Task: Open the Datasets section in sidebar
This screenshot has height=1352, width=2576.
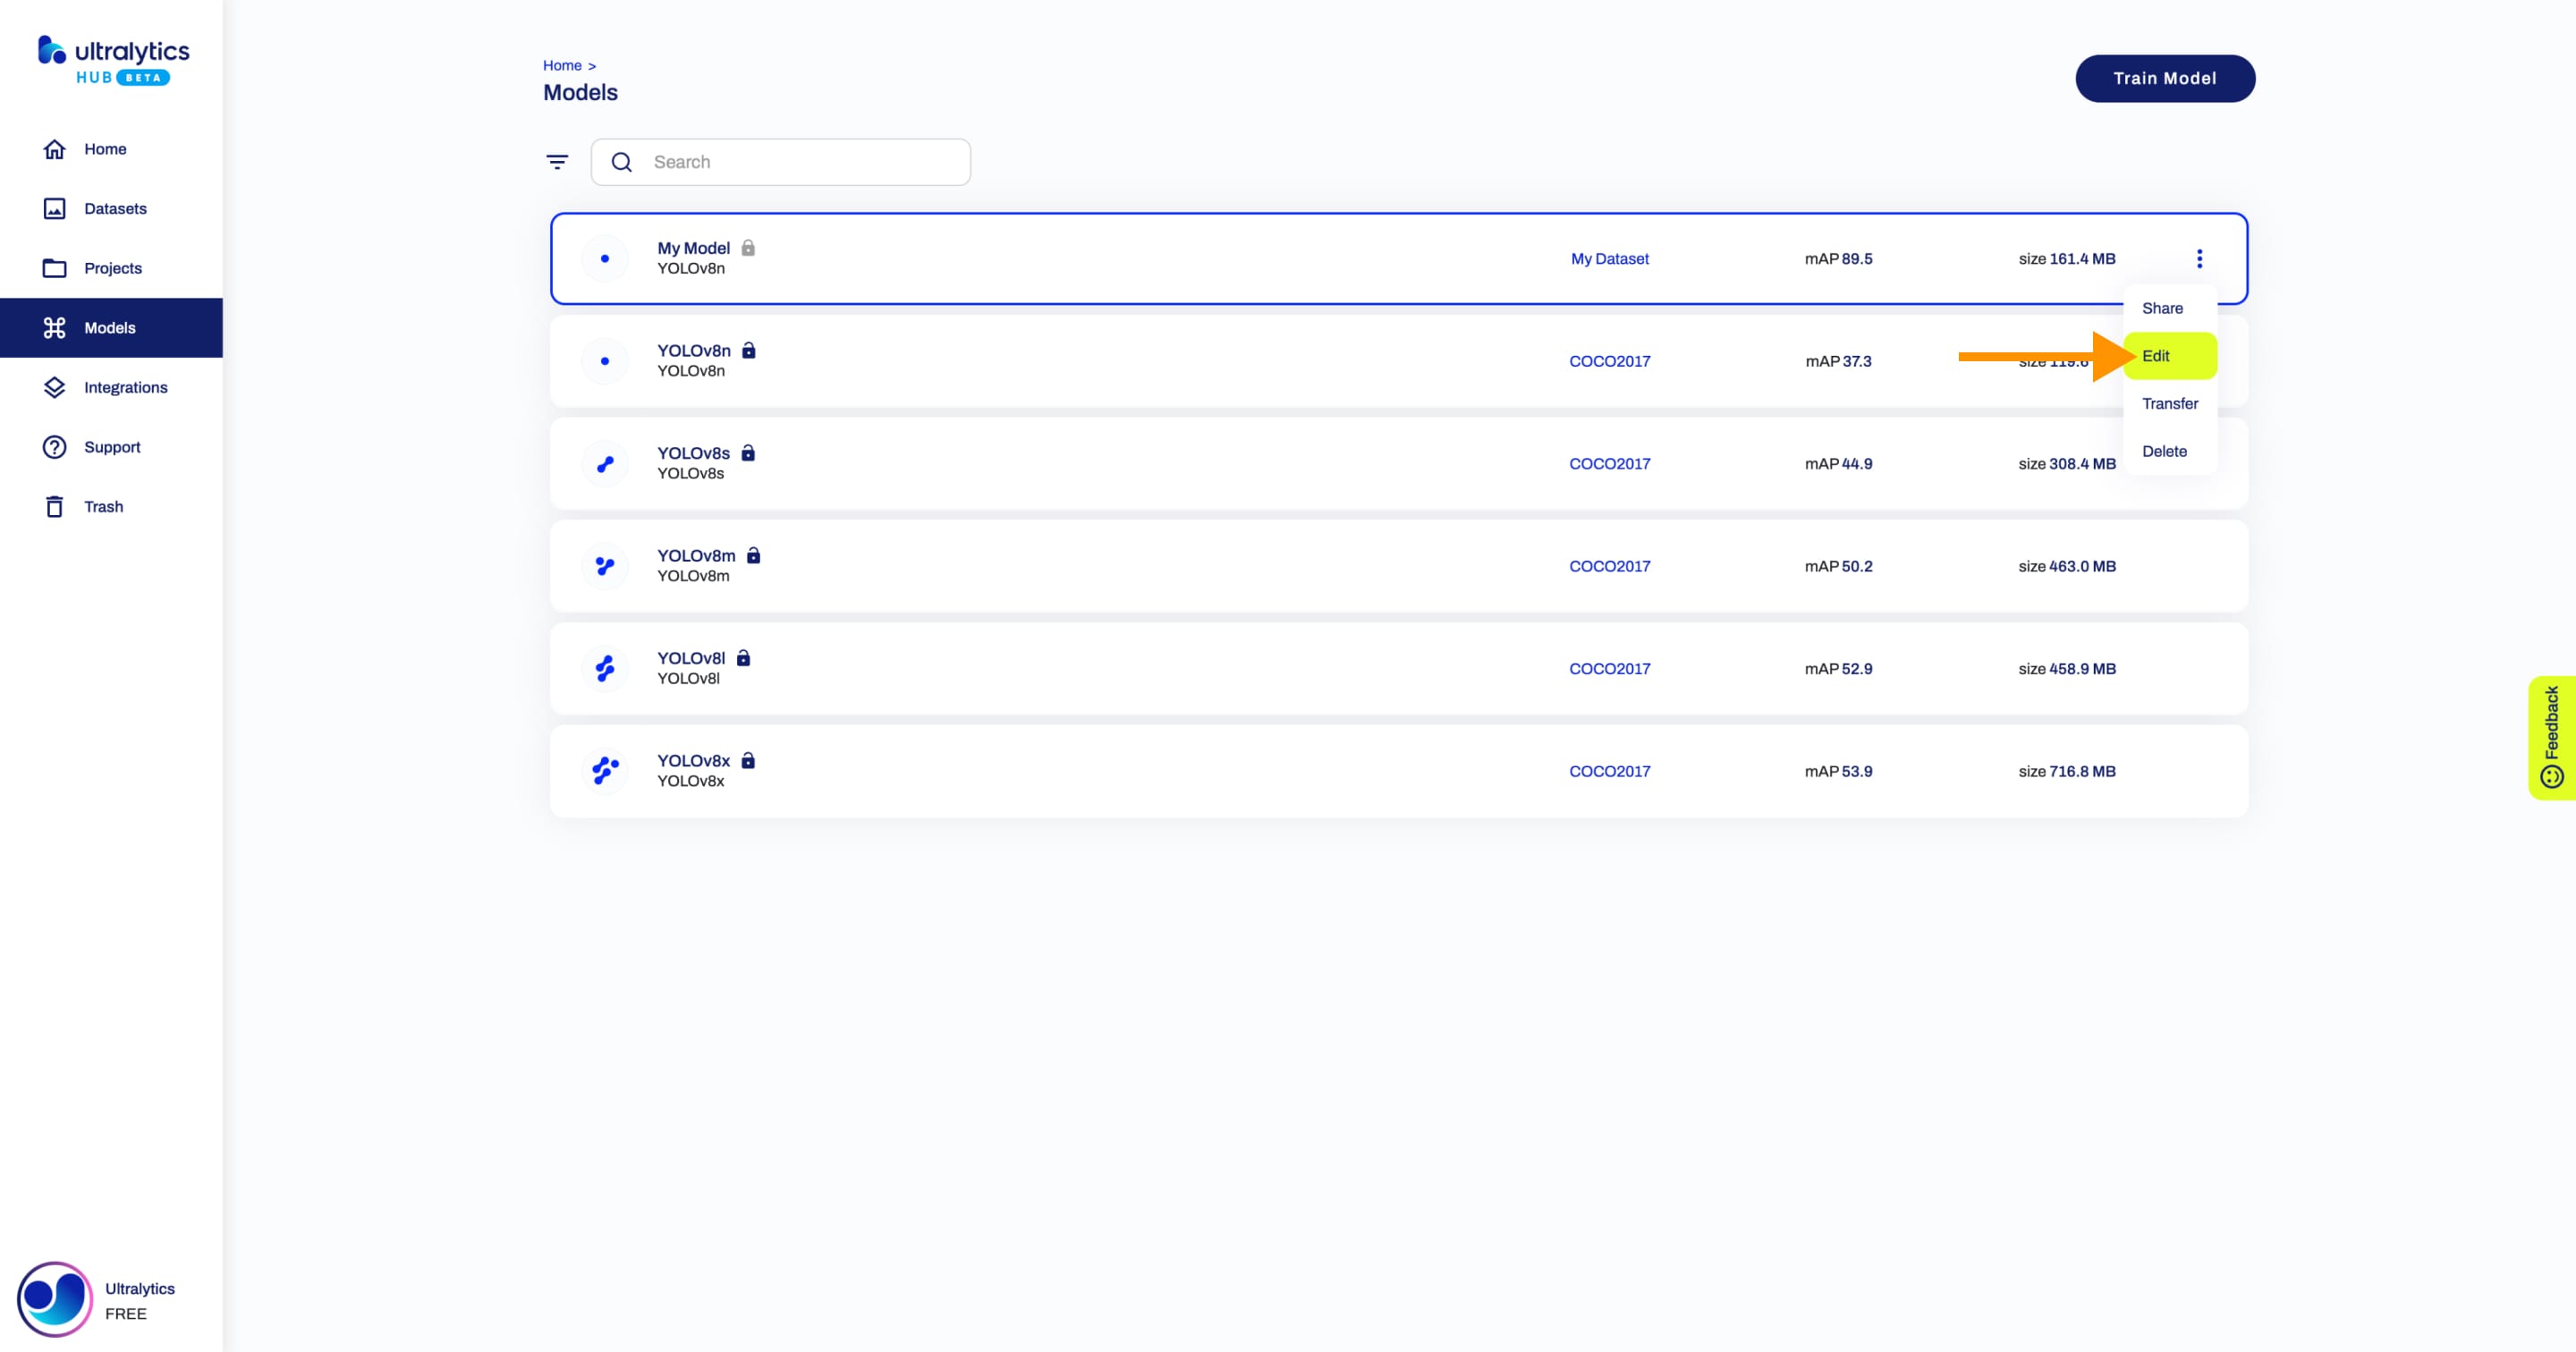Action: tap(117, 207)
